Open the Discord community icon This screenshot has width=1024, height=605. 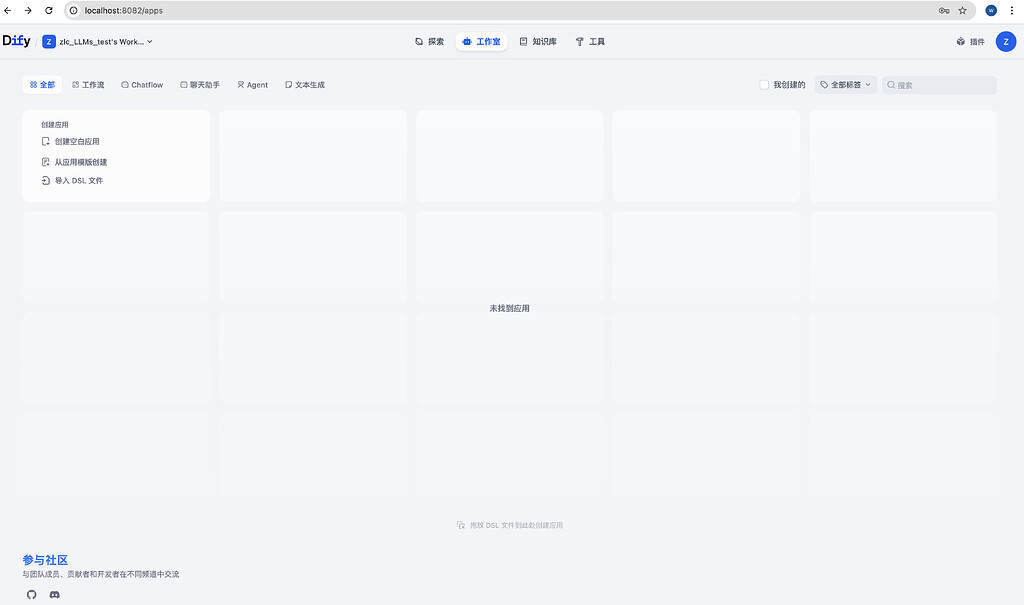[54, 595]
